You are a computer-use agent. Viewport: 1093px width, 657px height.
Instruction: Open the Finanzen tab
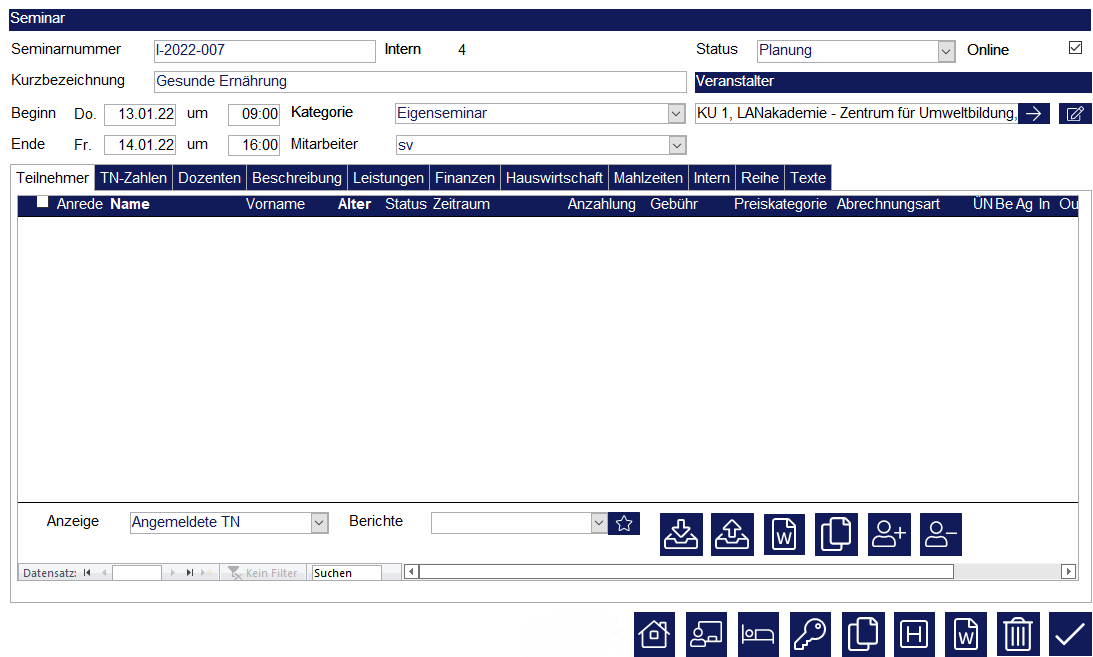coord(464,178)
